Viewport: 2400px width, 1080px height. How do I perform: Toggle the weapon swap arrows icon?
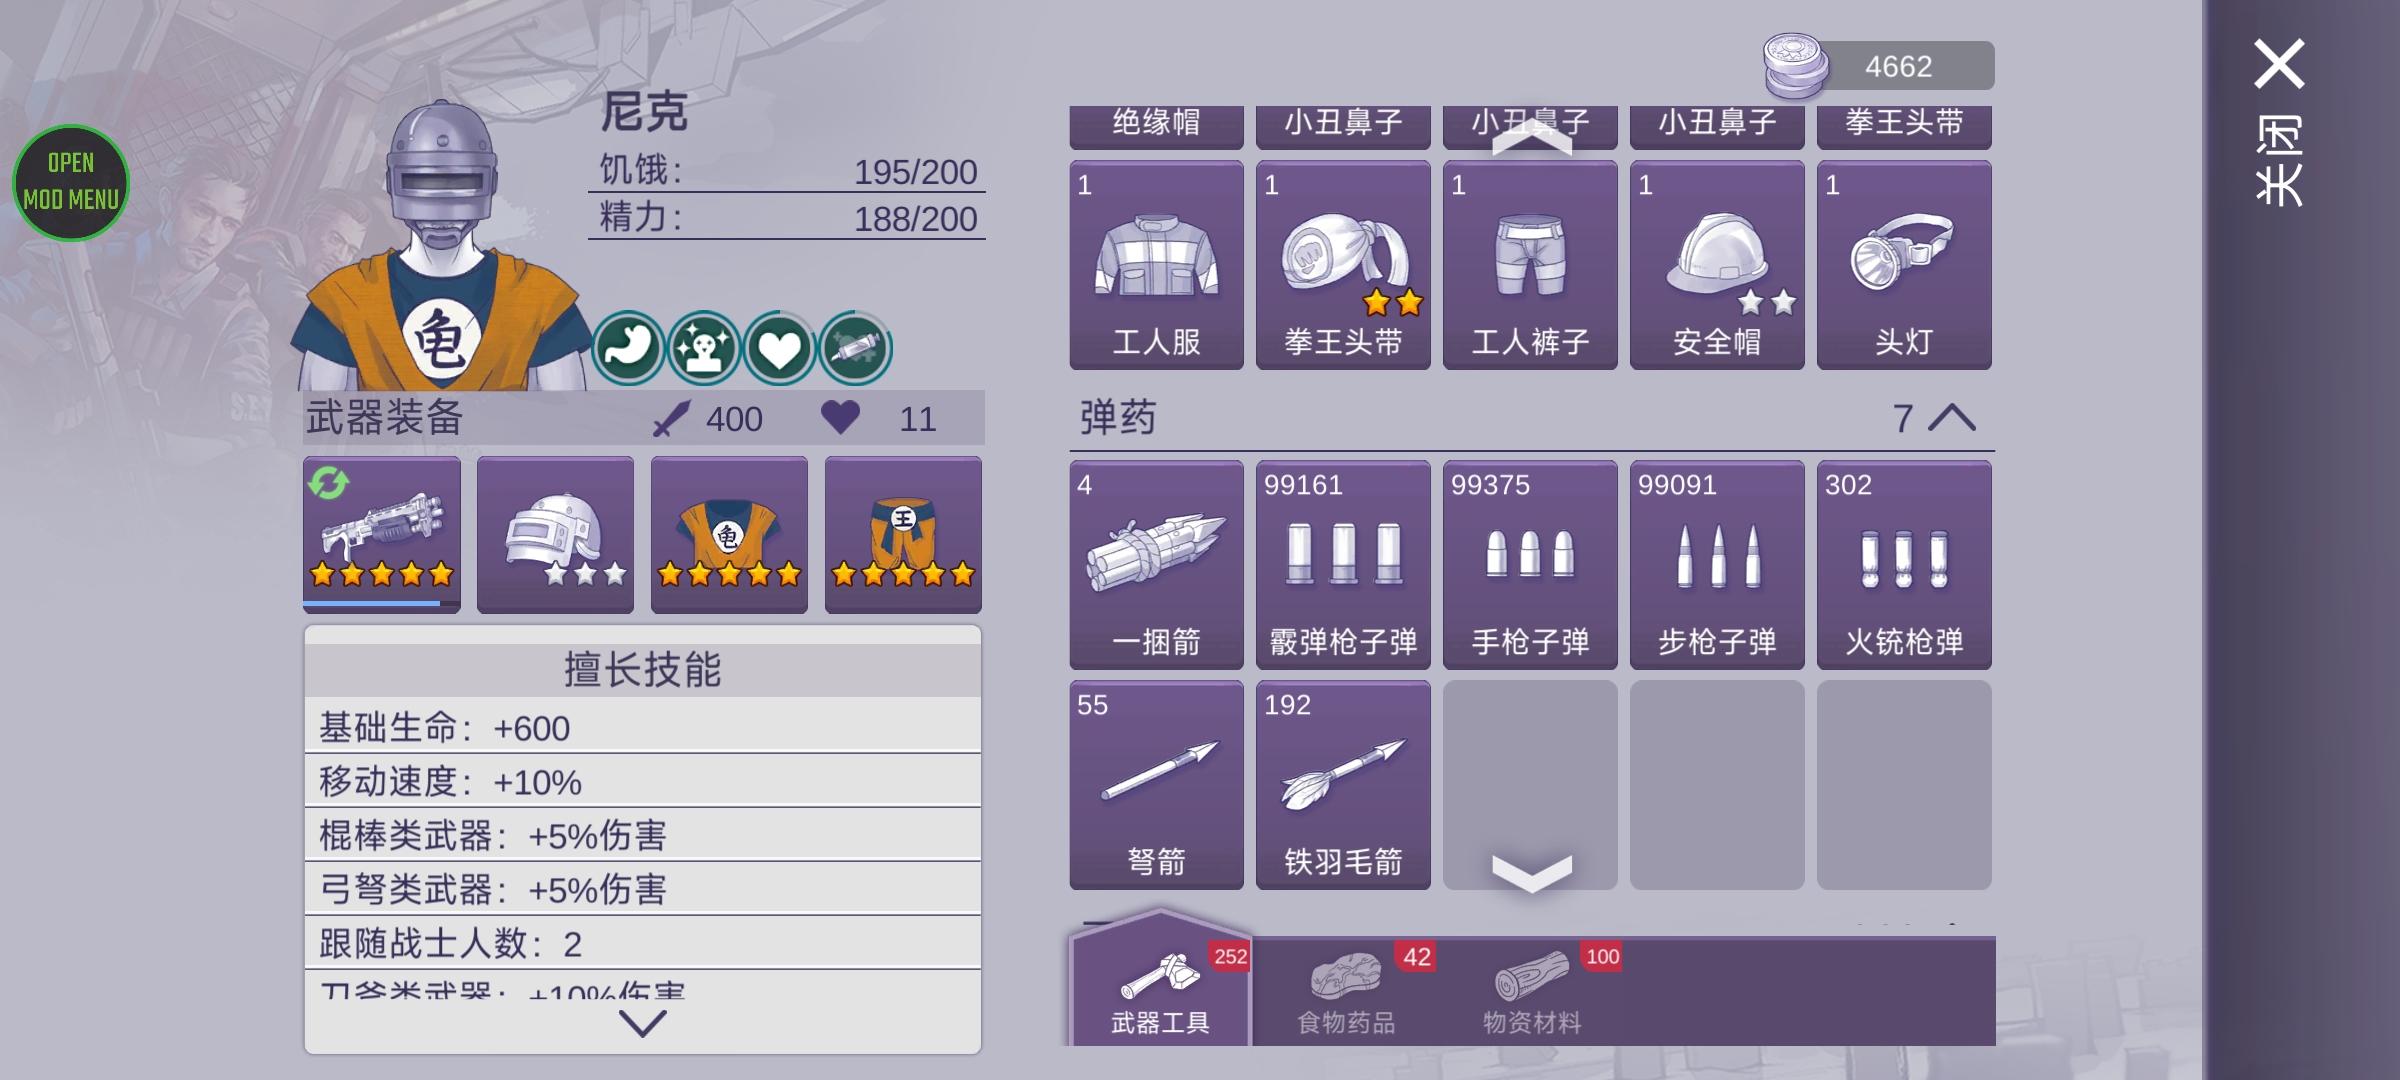(328, 483)
